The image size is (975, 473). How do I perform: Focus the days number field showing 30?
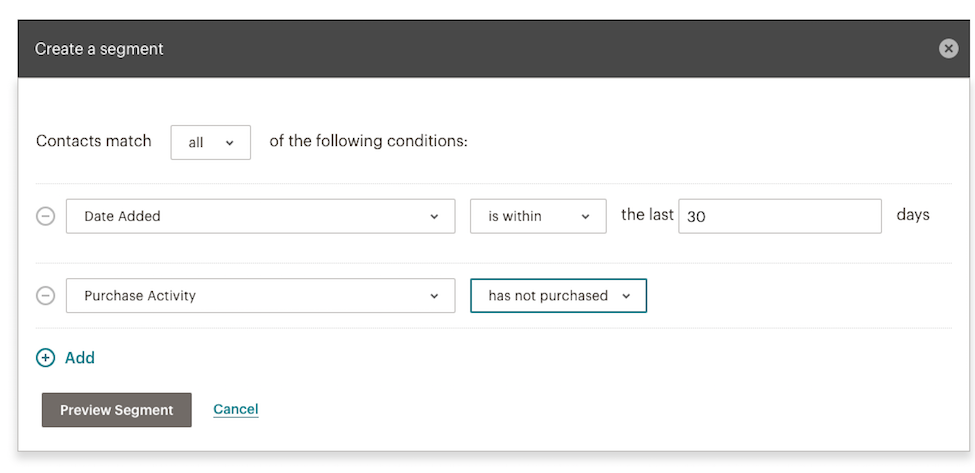(x=779, y=216)
